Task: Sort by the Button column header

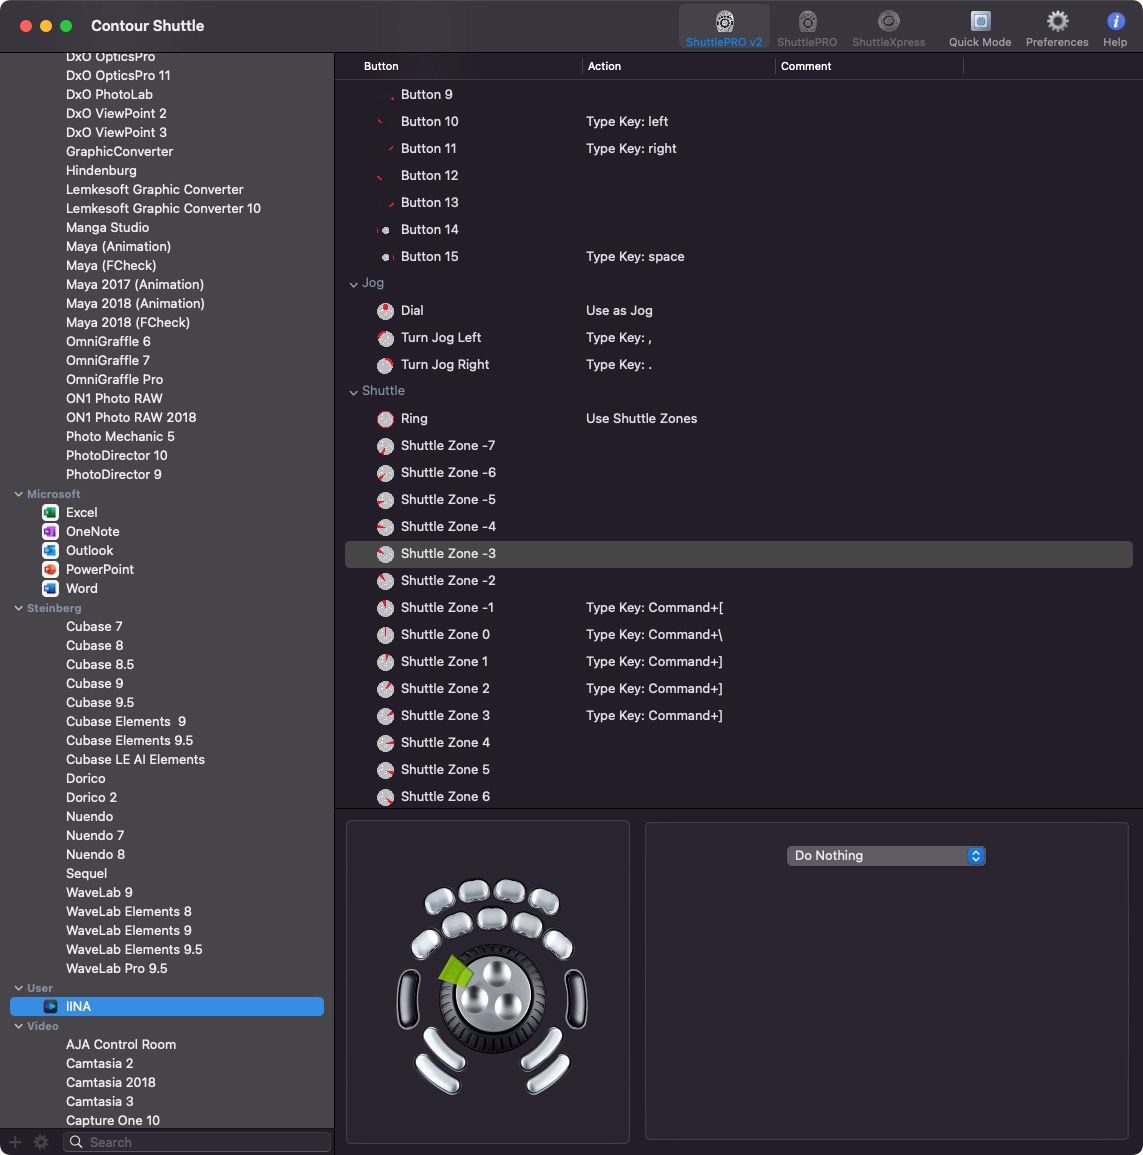Action: (x=381, y=66)
